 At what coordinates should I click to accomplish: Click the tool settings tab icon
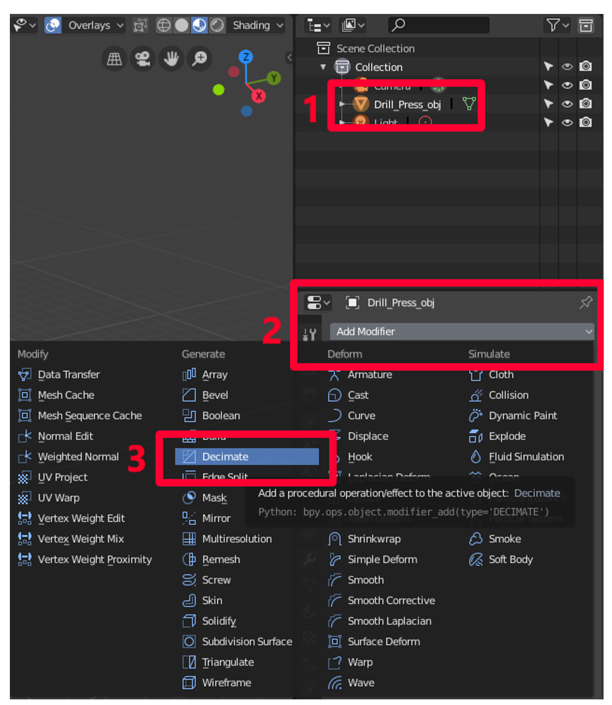[x=309, y=334]
